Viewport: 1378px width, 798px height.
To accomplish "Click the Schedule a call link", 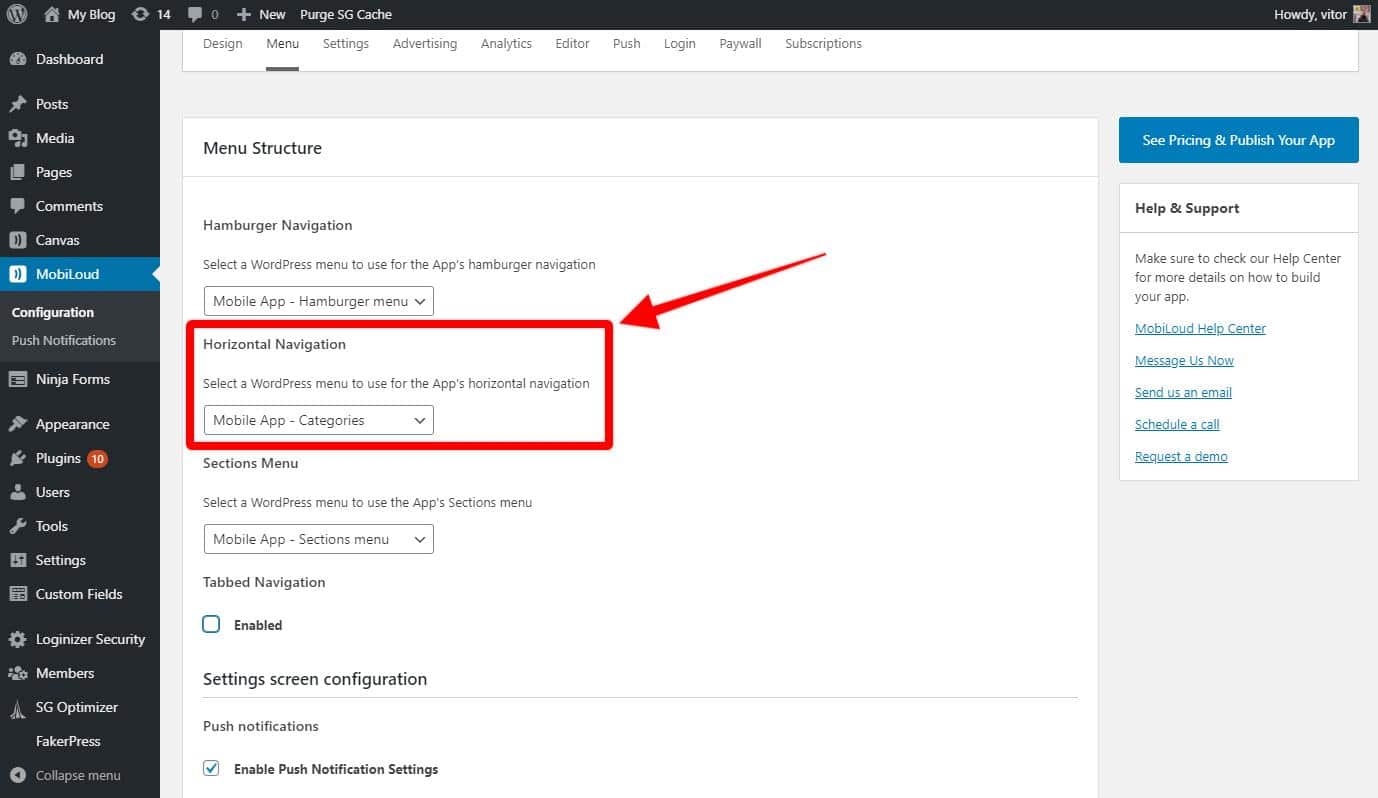I will coord(1177,424).
